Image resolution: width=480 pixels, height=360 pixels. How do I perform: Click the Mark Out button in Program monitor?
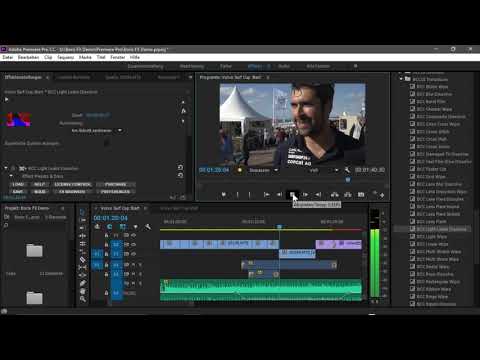click(249, 195)
